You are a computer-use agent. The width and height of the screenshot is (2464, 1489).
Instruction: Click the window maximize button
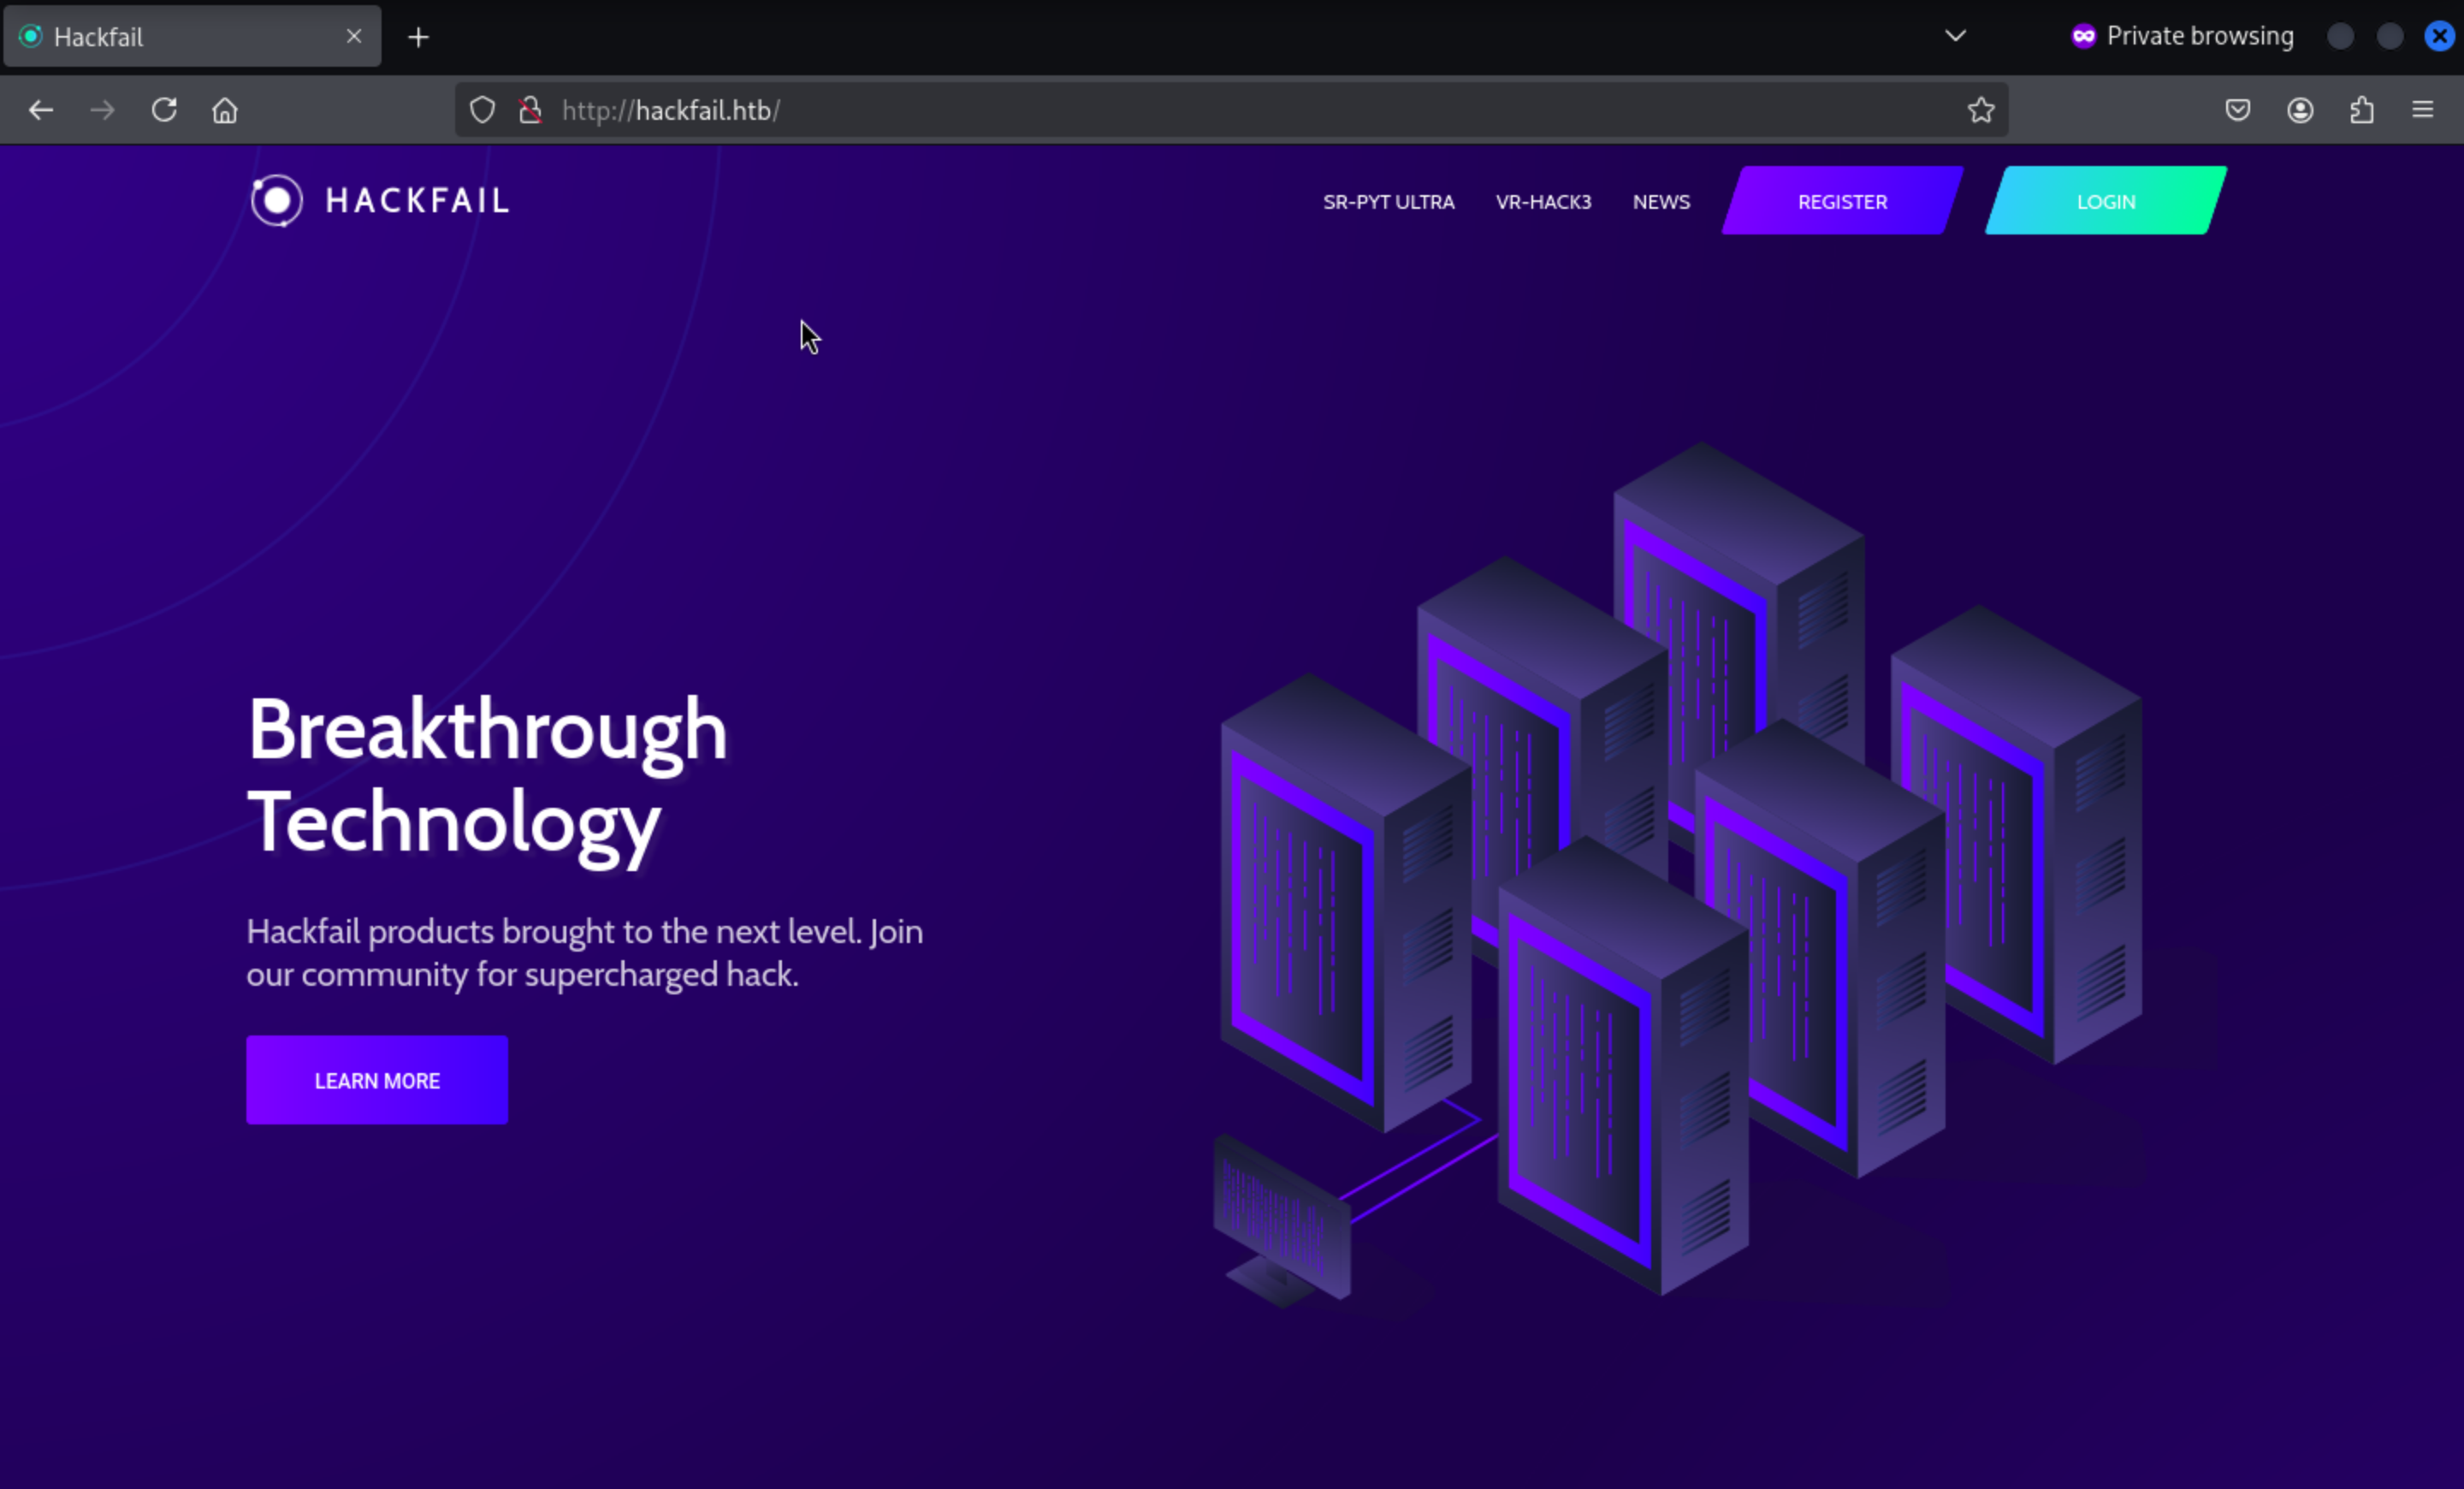(2390, 36)
